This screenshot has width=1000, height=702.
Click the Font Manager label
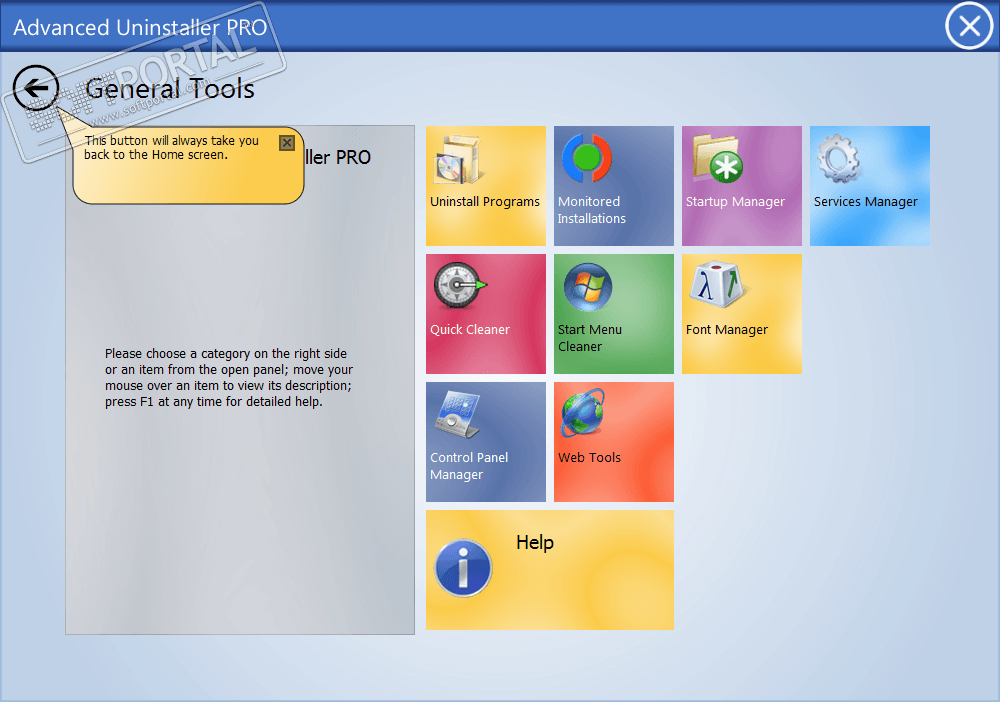(x=726, y=330)
